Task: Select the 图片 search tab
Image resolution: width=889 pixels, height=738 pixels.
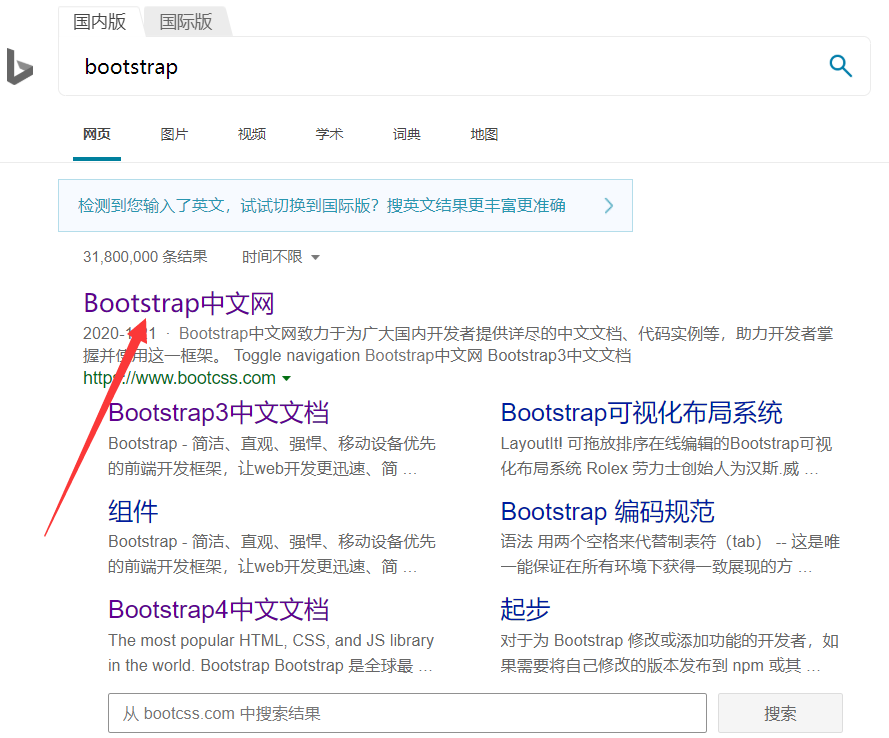Action: pos(174,134)
